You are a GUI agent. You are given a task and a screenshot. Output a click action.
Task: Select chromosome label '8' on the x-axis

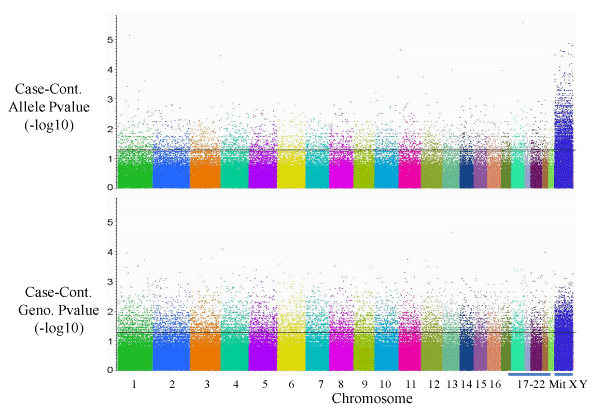341,384
